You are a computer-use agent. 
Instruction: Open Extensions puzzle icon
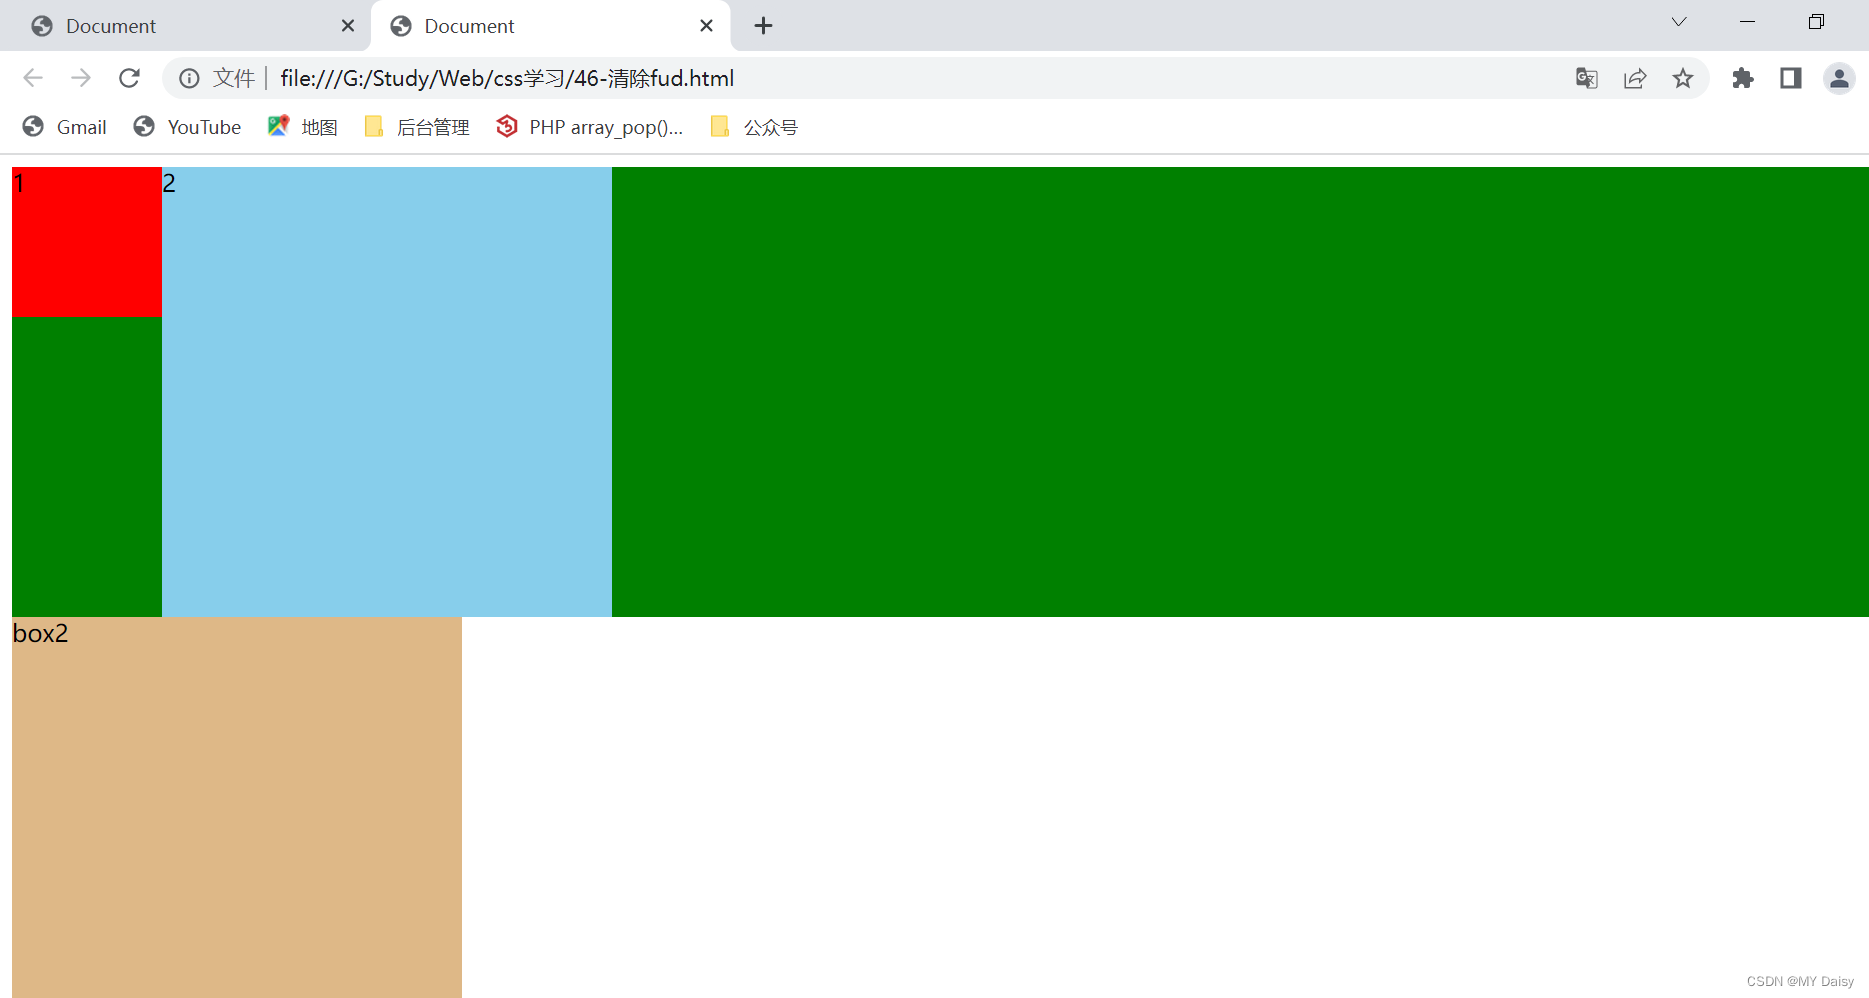tap(1743, 78)
